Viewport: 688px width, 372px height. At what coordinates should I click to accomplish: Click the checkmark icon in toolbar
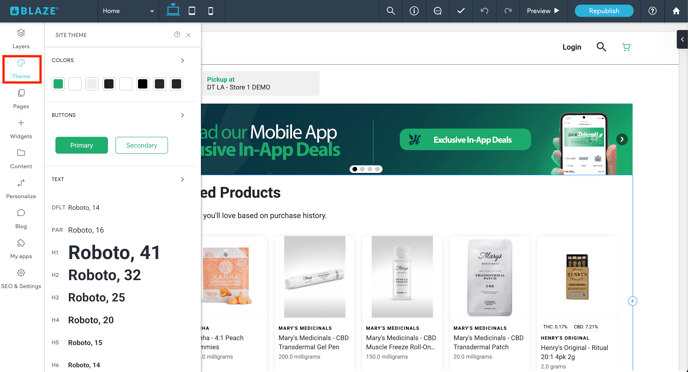coord(461,11)
